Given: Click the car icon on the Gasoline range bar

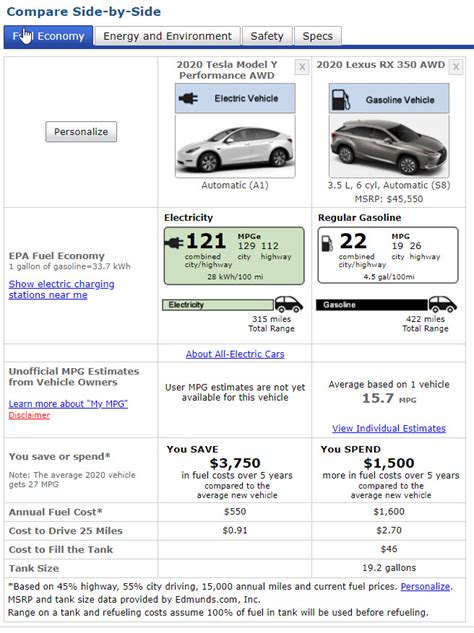Looking at the screenshot, I should [443, 304].
